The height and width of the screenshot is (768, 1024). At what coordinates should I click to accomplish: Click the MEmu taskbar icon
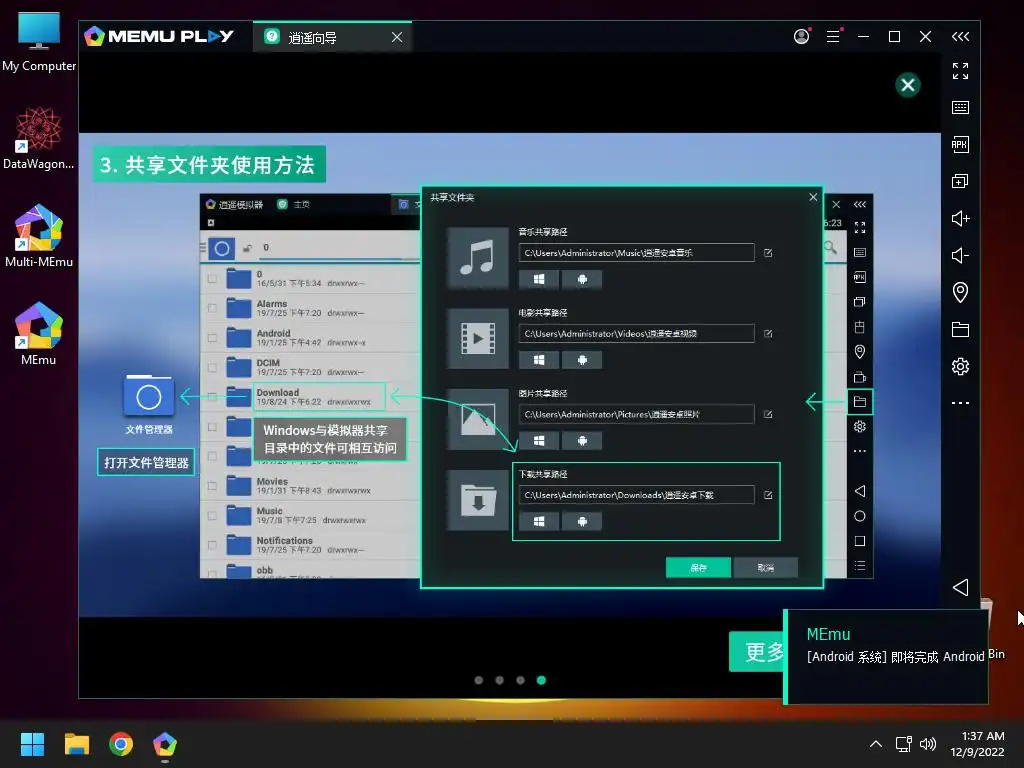[x=165, y=744]
